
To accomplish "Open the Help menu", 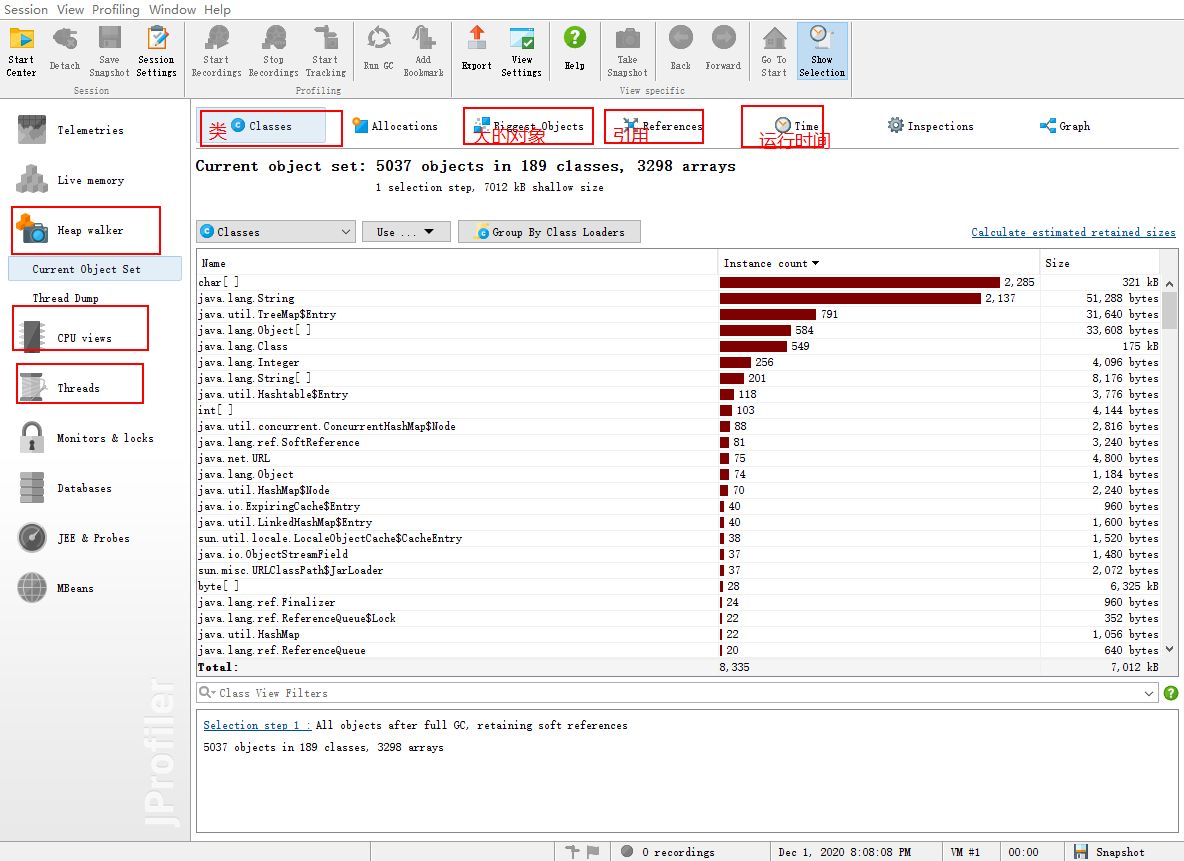I will coord(217,10).
